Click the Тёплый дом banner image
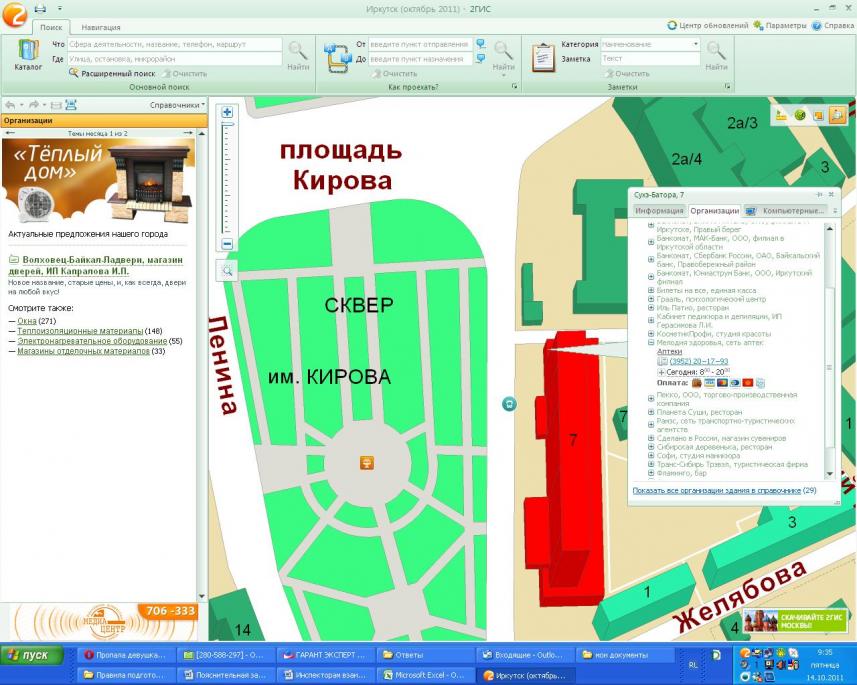857x685 pixels. [x=98, y=180]
